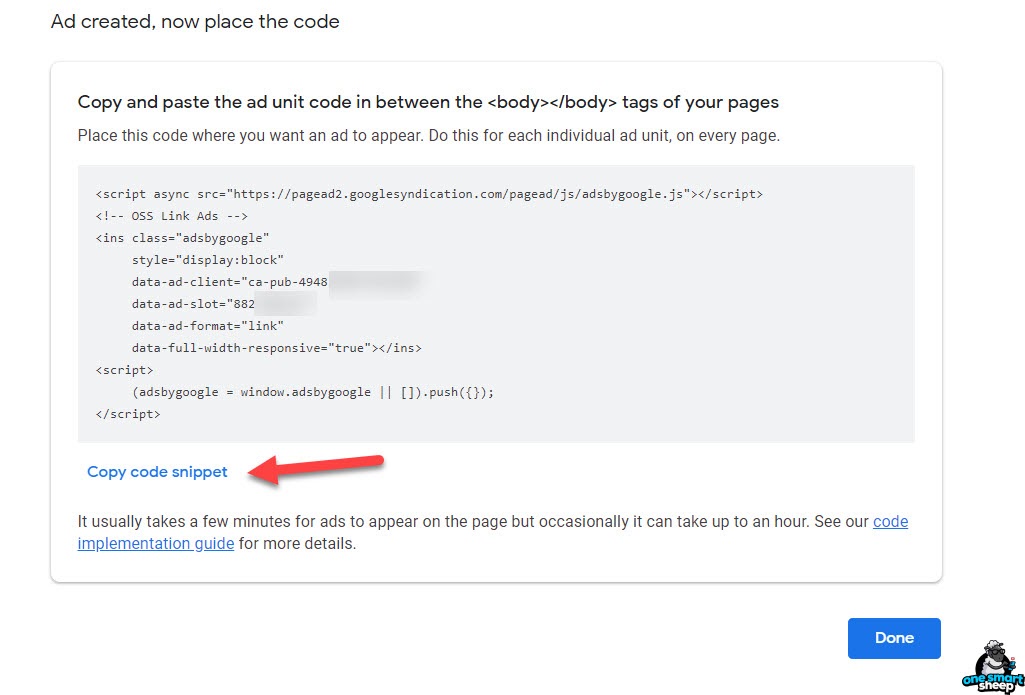This screenshot has width=1025, height=695.
Task: Click the data-ad-format link line
Action: pyautogui.click(x=207, y=326)
